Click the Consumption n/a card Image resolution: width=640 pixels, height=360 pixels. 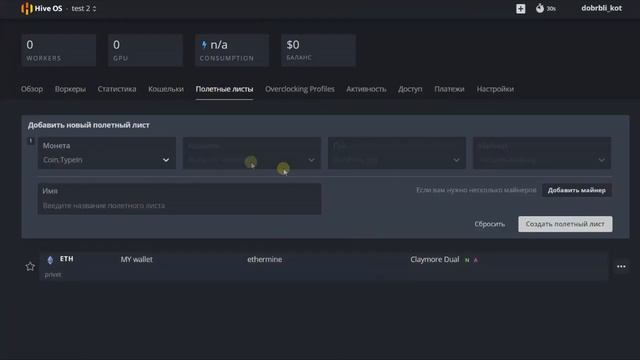(232, 50)
